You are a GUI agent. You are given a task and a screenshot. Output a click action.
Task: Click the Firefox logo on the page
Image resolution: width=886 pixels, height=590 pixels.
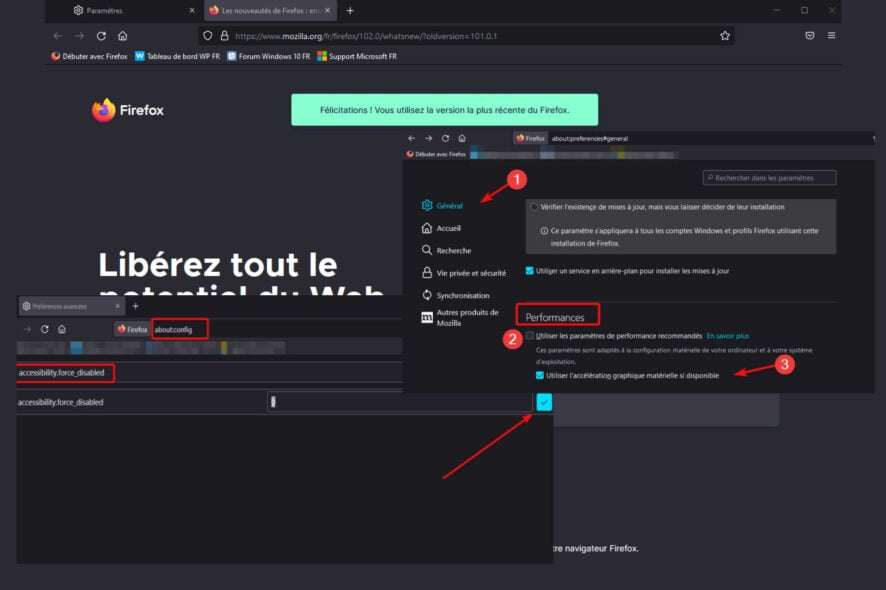pos(128,110)
